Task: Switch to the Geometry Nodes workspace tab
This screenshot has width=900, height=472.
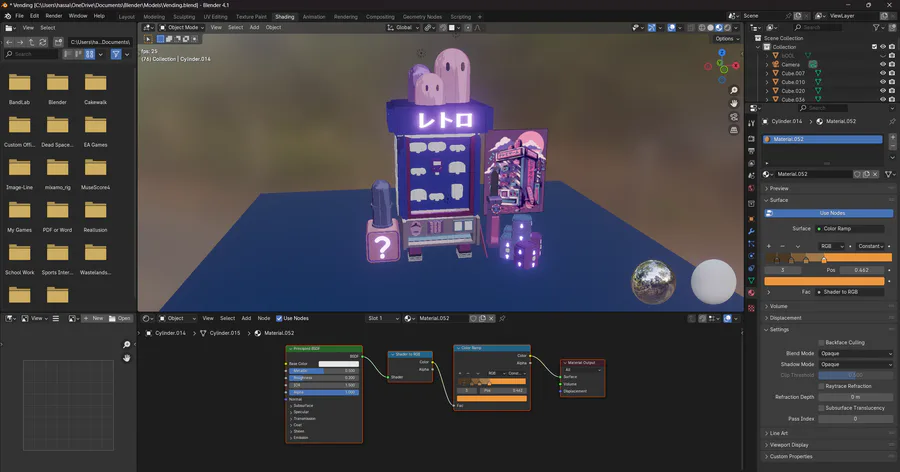Action: 422,17
